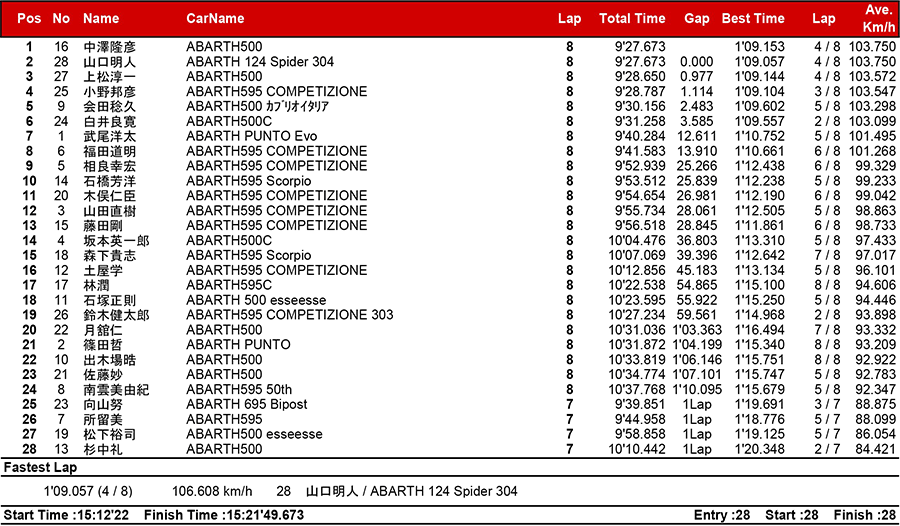Click best time 1'20.348

[759, 450]
